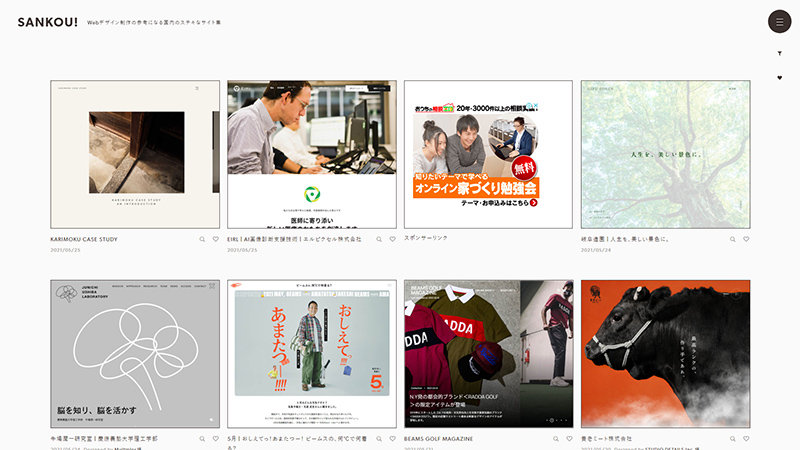Viewport: 800px width, 450px height.
Task: Zoom KARIMOKU CASE STUDY with magnifier icon
Action: point(202,239)
